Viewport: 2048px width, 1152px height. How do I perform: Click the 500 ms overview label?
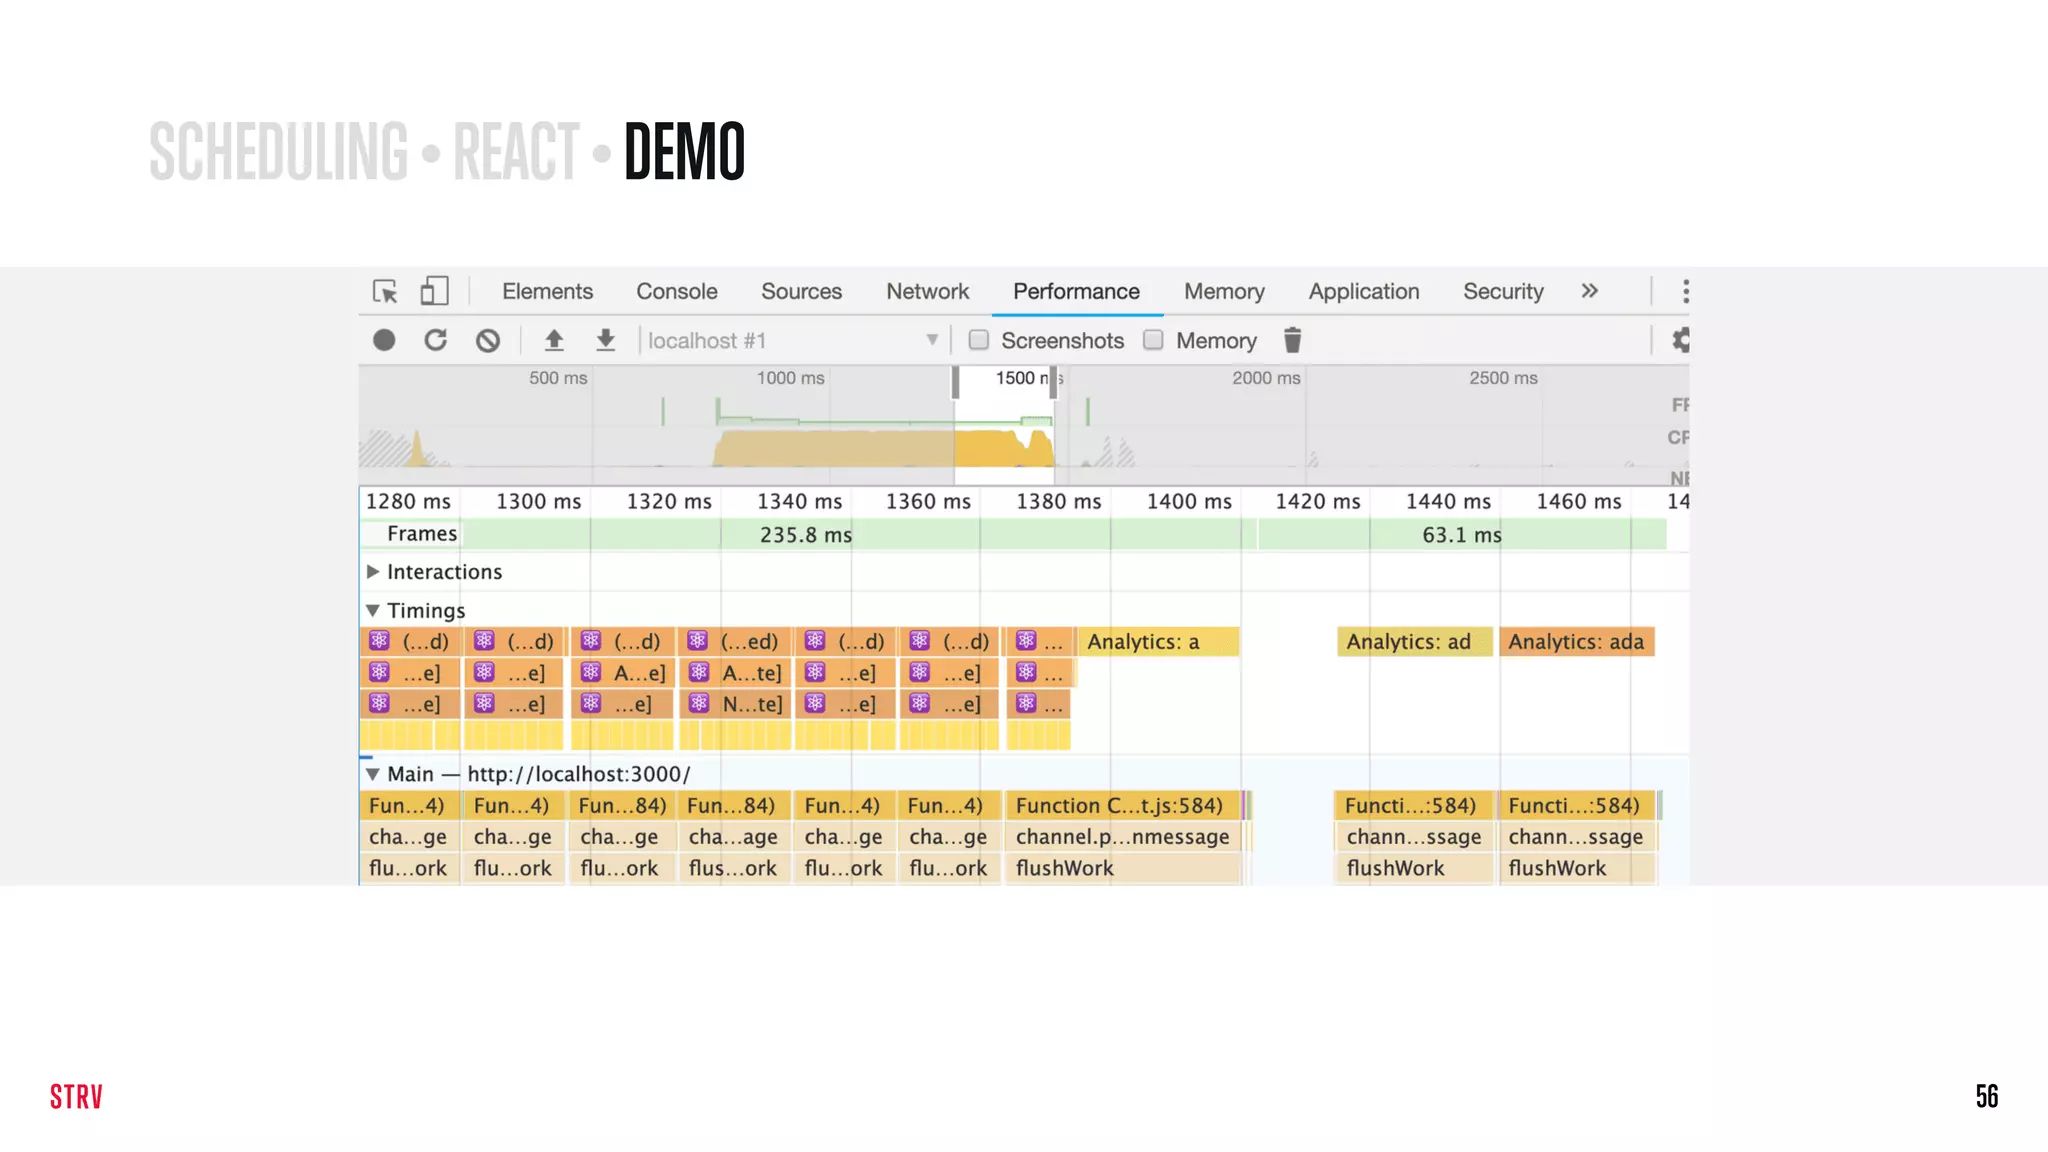coord(558,378)
